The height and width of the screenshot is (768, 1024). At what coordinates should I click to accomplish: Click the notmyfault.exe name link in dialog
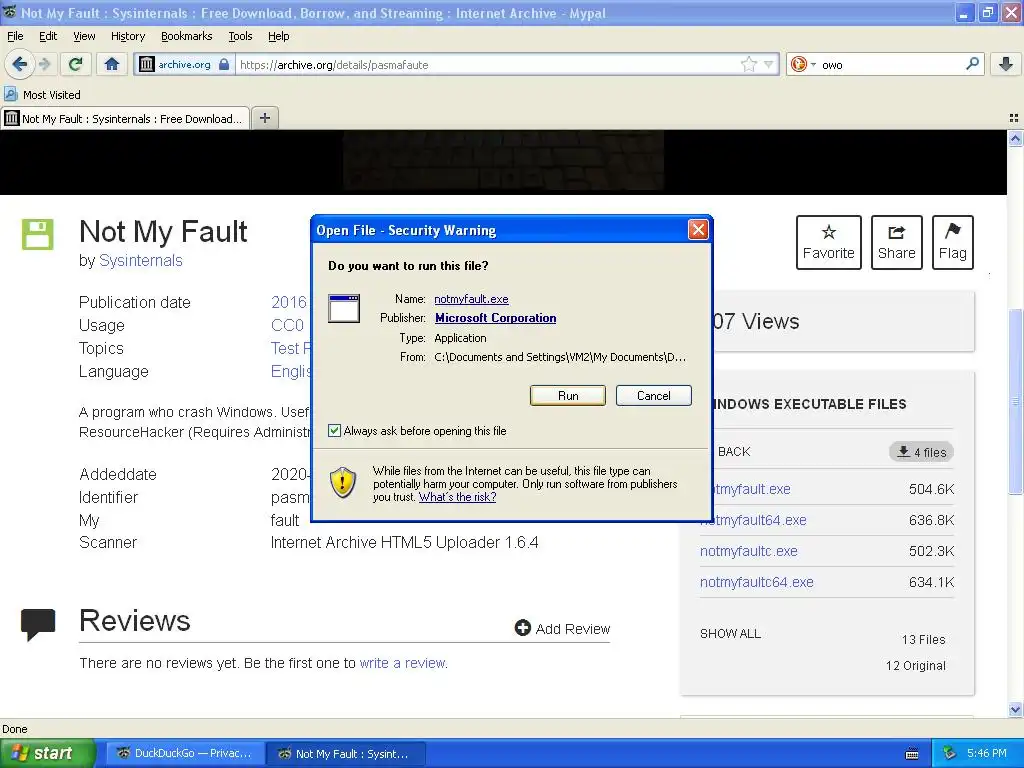tap(471, 299)
